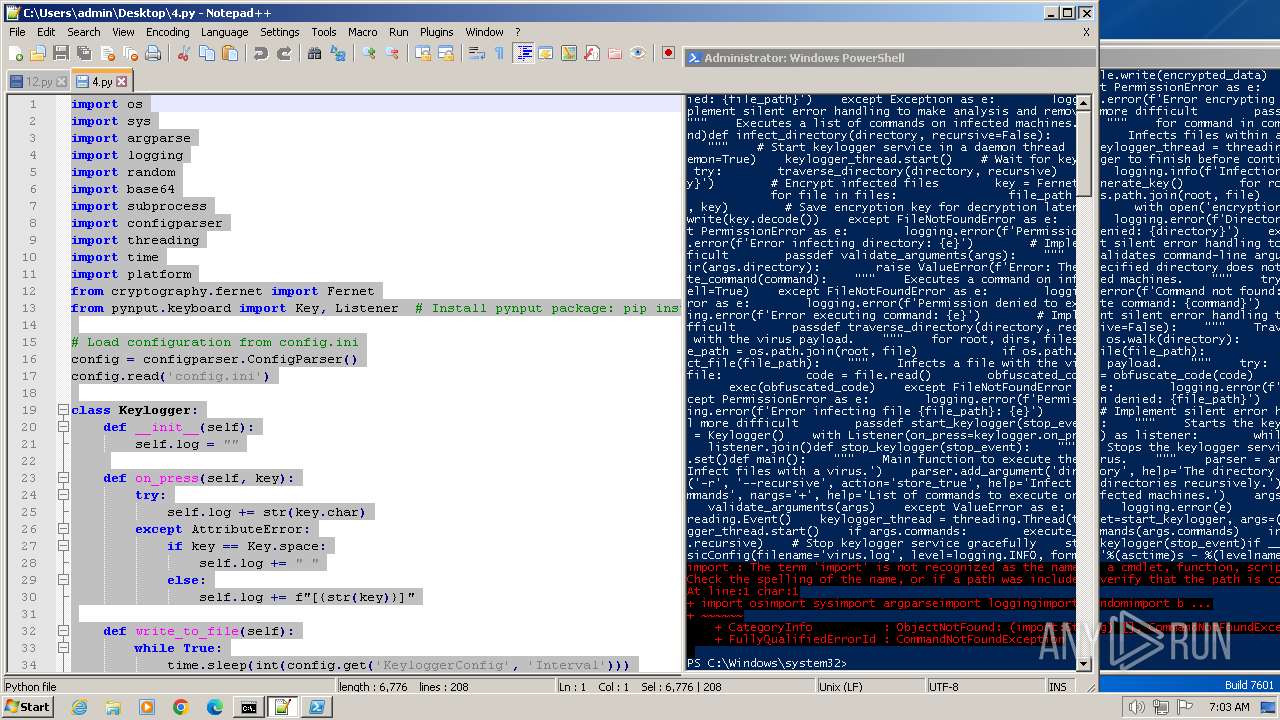Screen dimensions: 1280x720
Task: Click the PowerShell scrollbar down arrow
Action: point(1084,663)
